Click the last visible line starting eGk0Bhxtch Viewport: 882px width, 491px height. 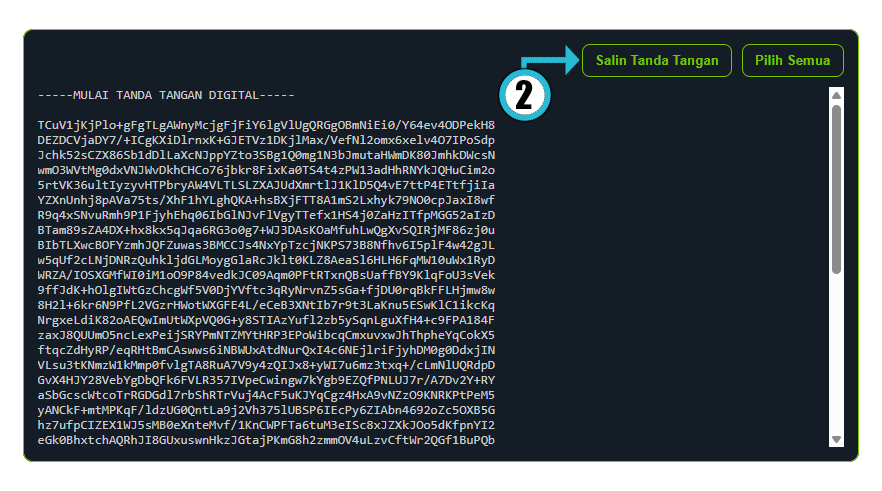coord(266,440)
